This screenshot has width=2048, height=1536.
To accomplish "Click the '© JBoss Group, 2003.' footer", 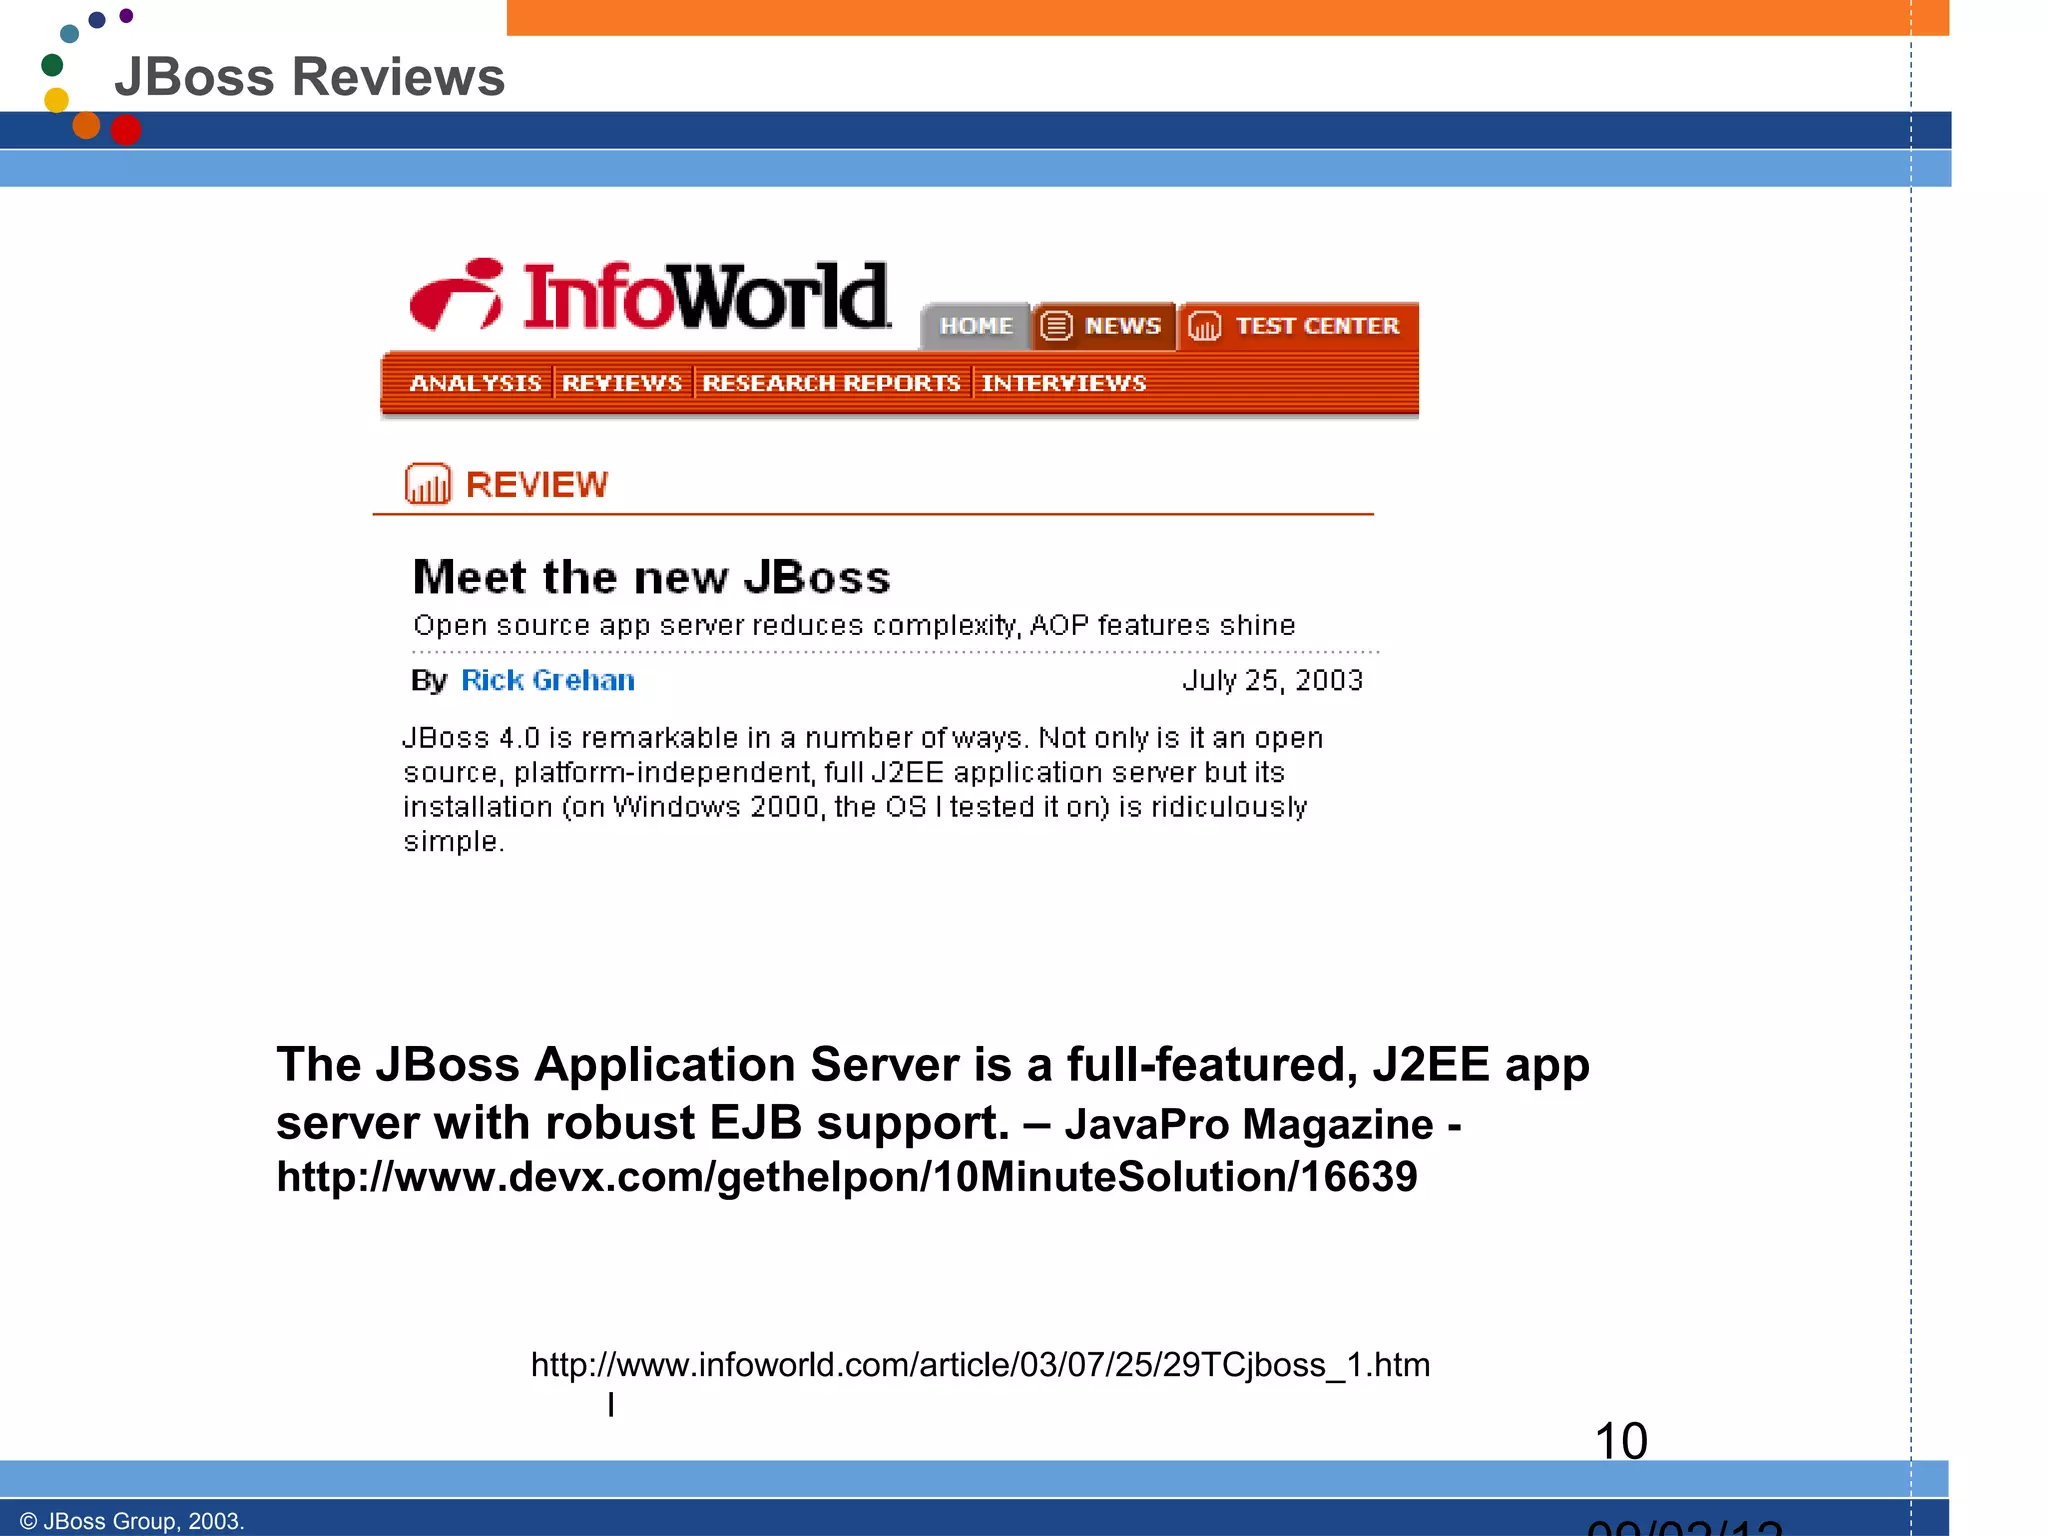I will click(131, 1521).
